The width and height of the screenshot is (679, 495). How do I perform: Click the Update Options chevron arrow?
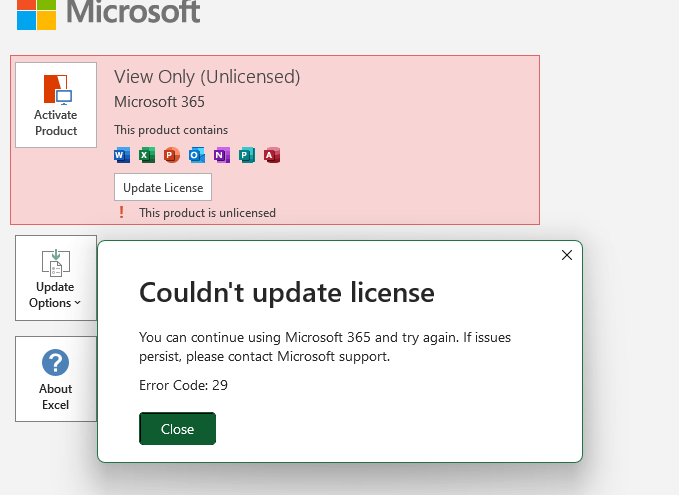tap(78, 303)
